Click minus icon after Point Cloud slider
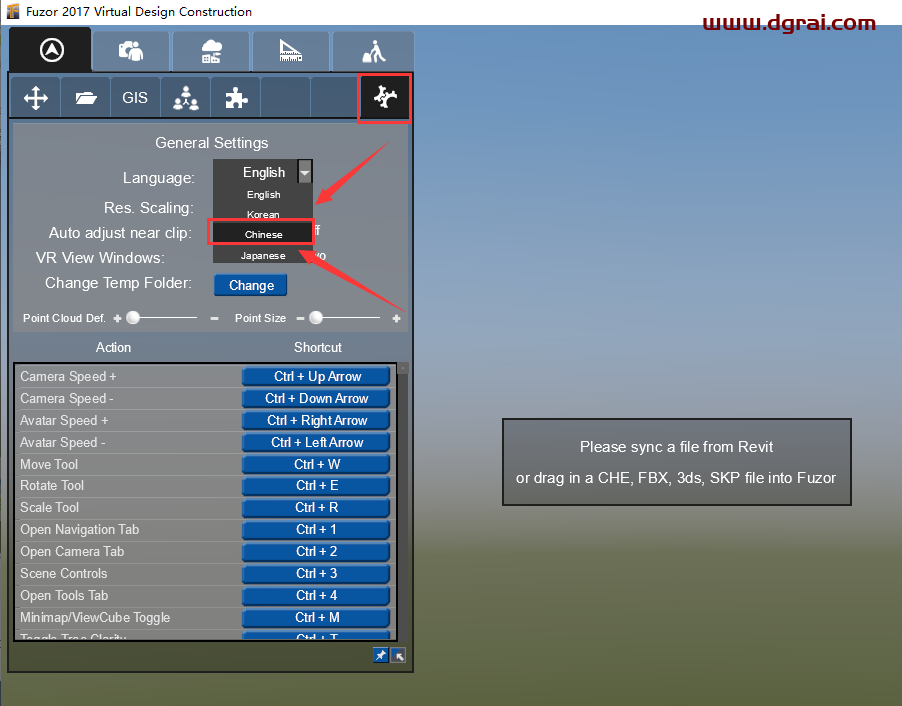 215,318
